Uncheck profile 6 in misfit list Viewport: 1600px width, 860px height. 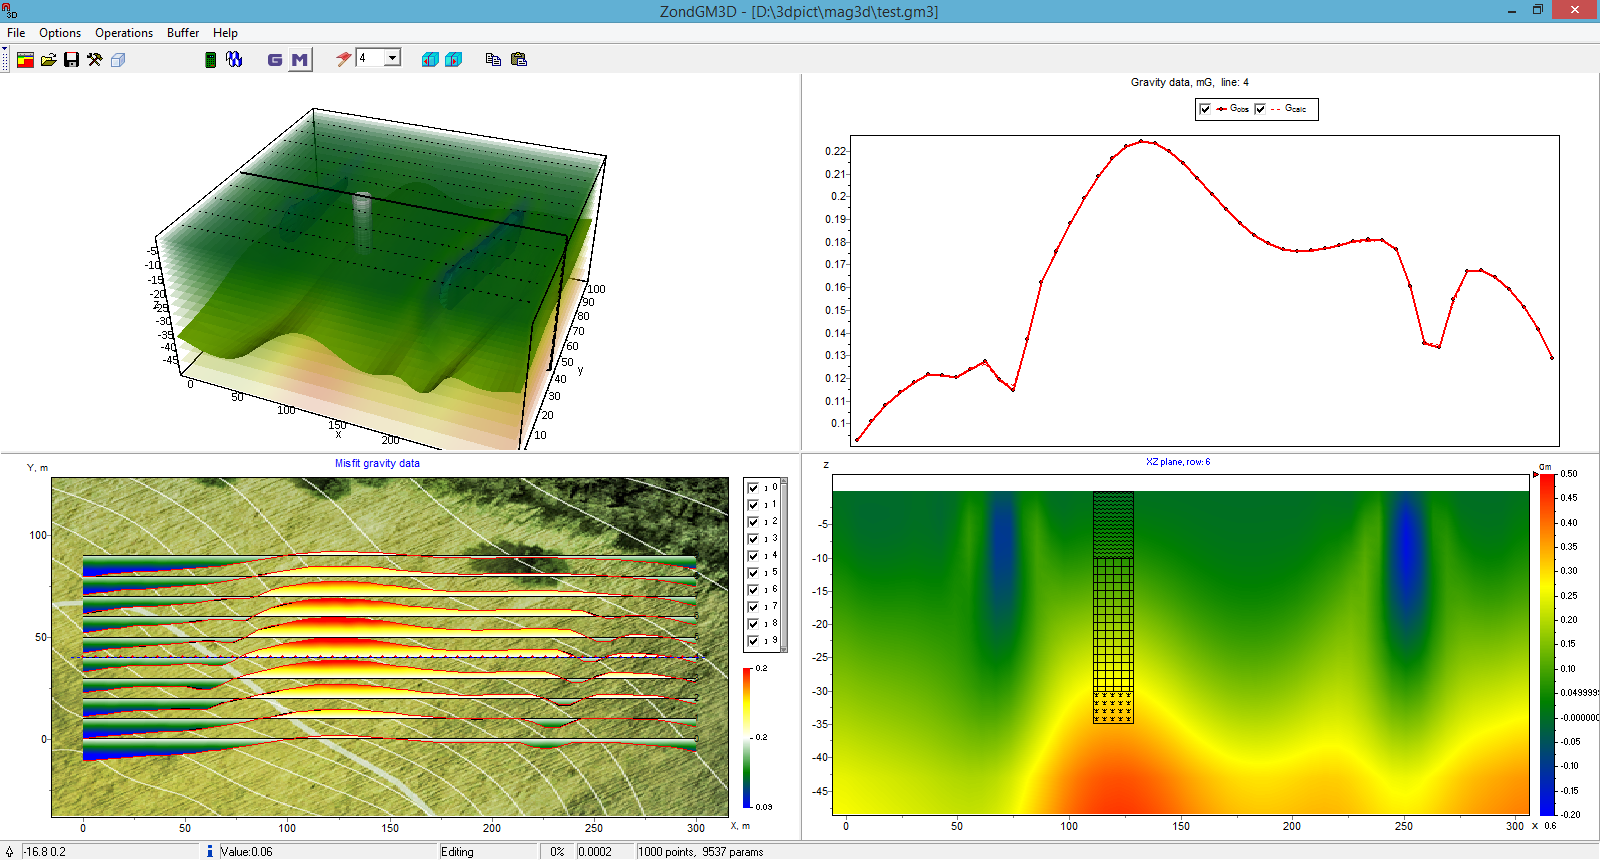[753, 590]
